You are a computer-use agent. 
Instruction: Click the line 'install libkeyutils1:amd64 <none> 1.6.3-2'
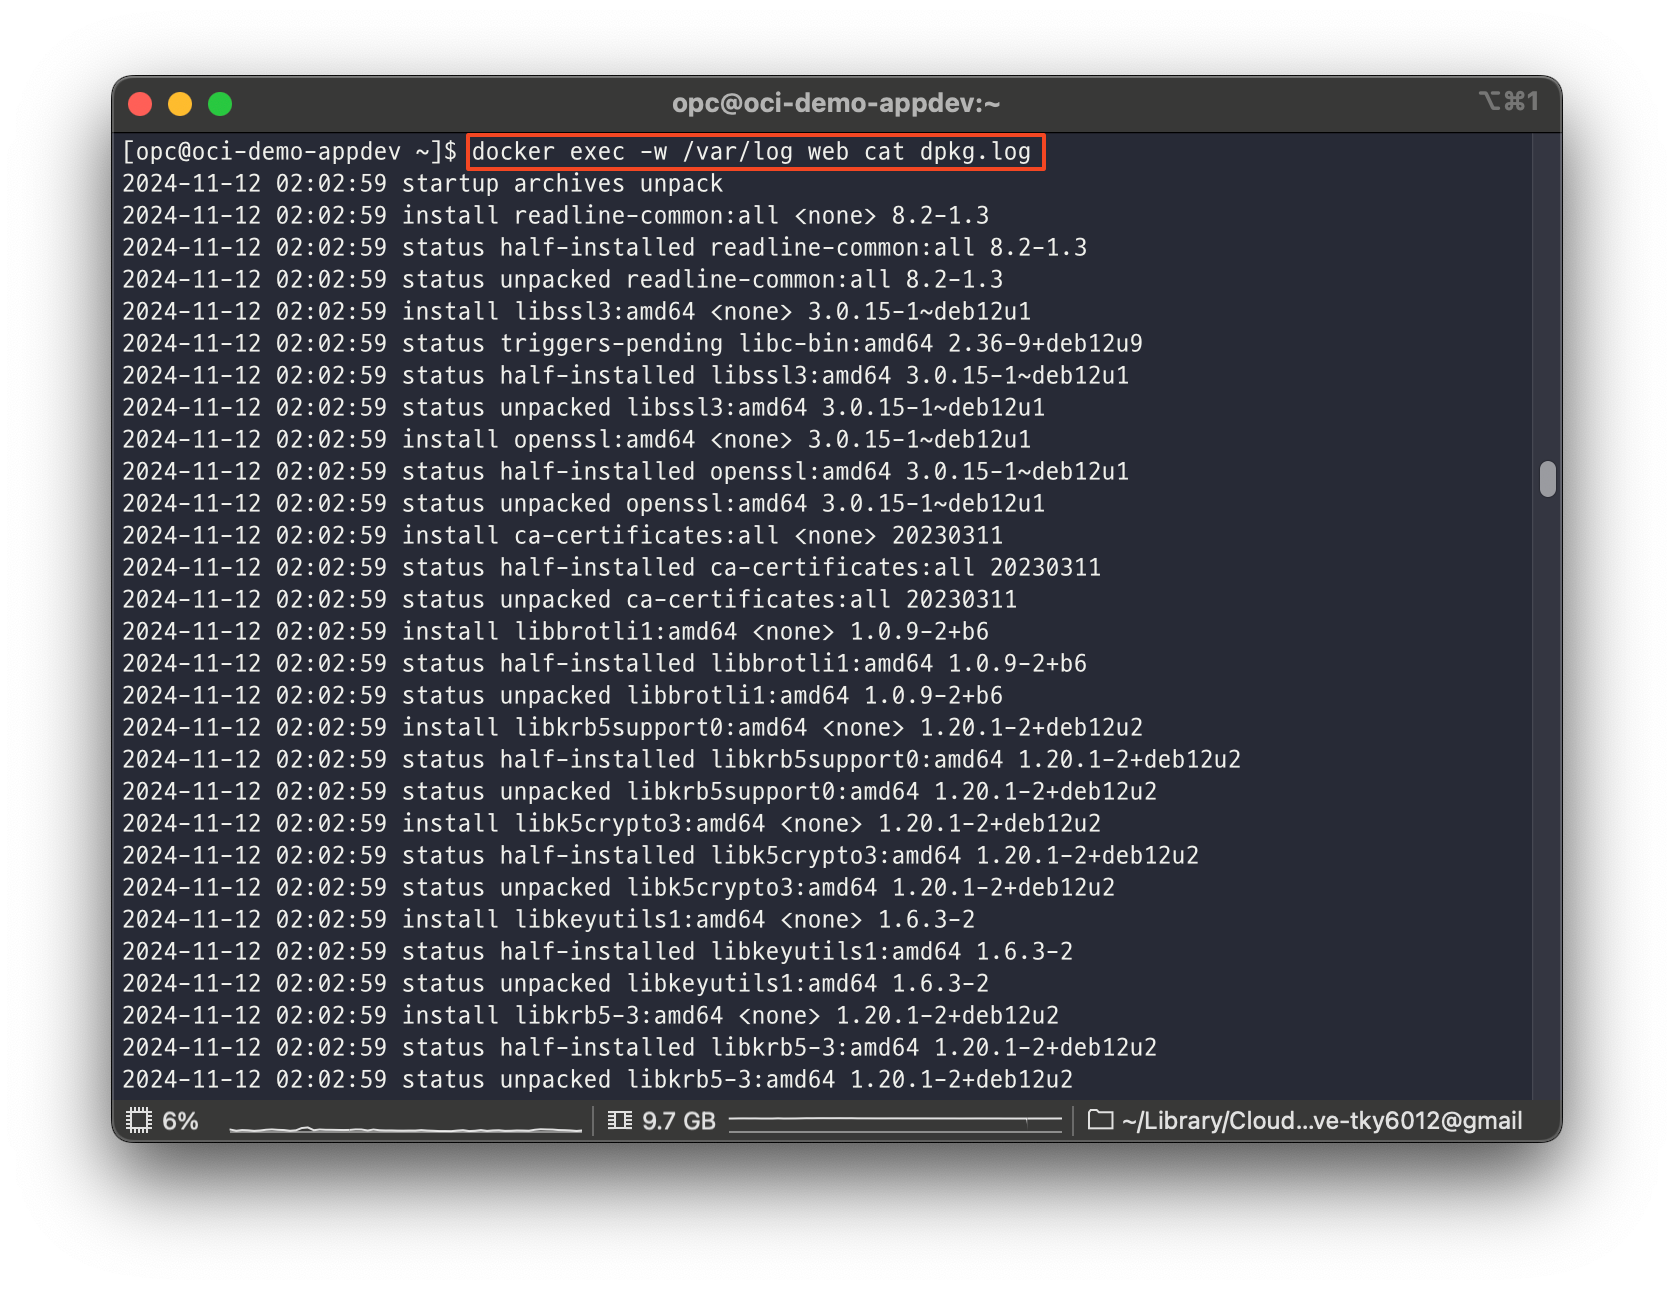[549, 920]
